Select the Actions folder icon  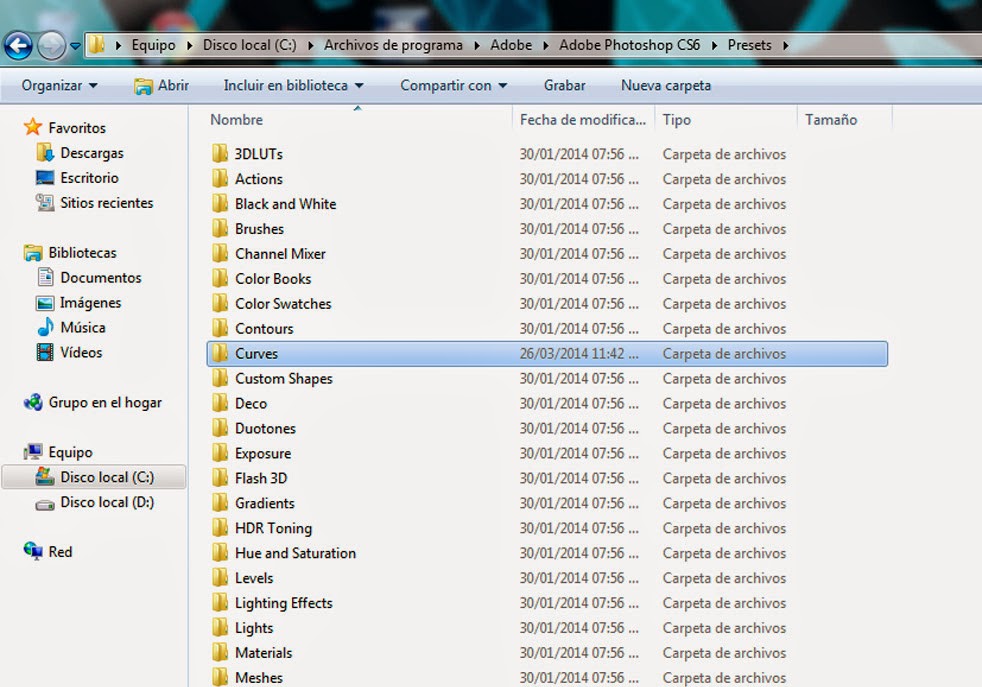220,178
